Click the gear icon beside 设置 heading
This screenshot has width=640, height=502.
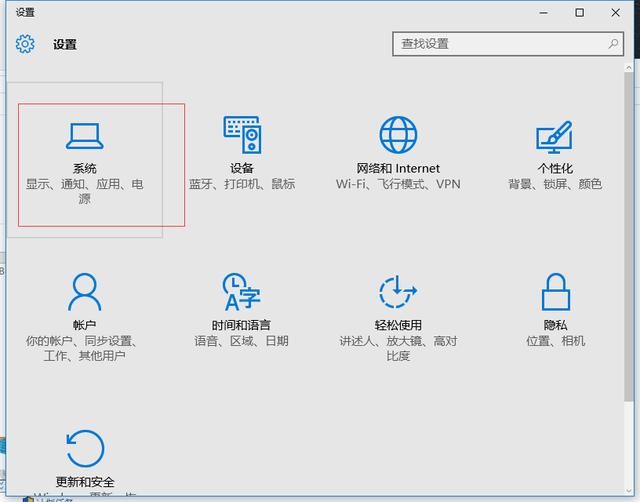25,44
